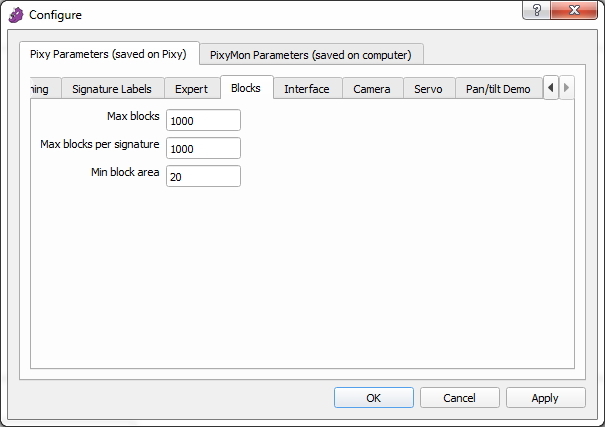
Task: Click the Cancel button
Action: [x=459, y=397]
